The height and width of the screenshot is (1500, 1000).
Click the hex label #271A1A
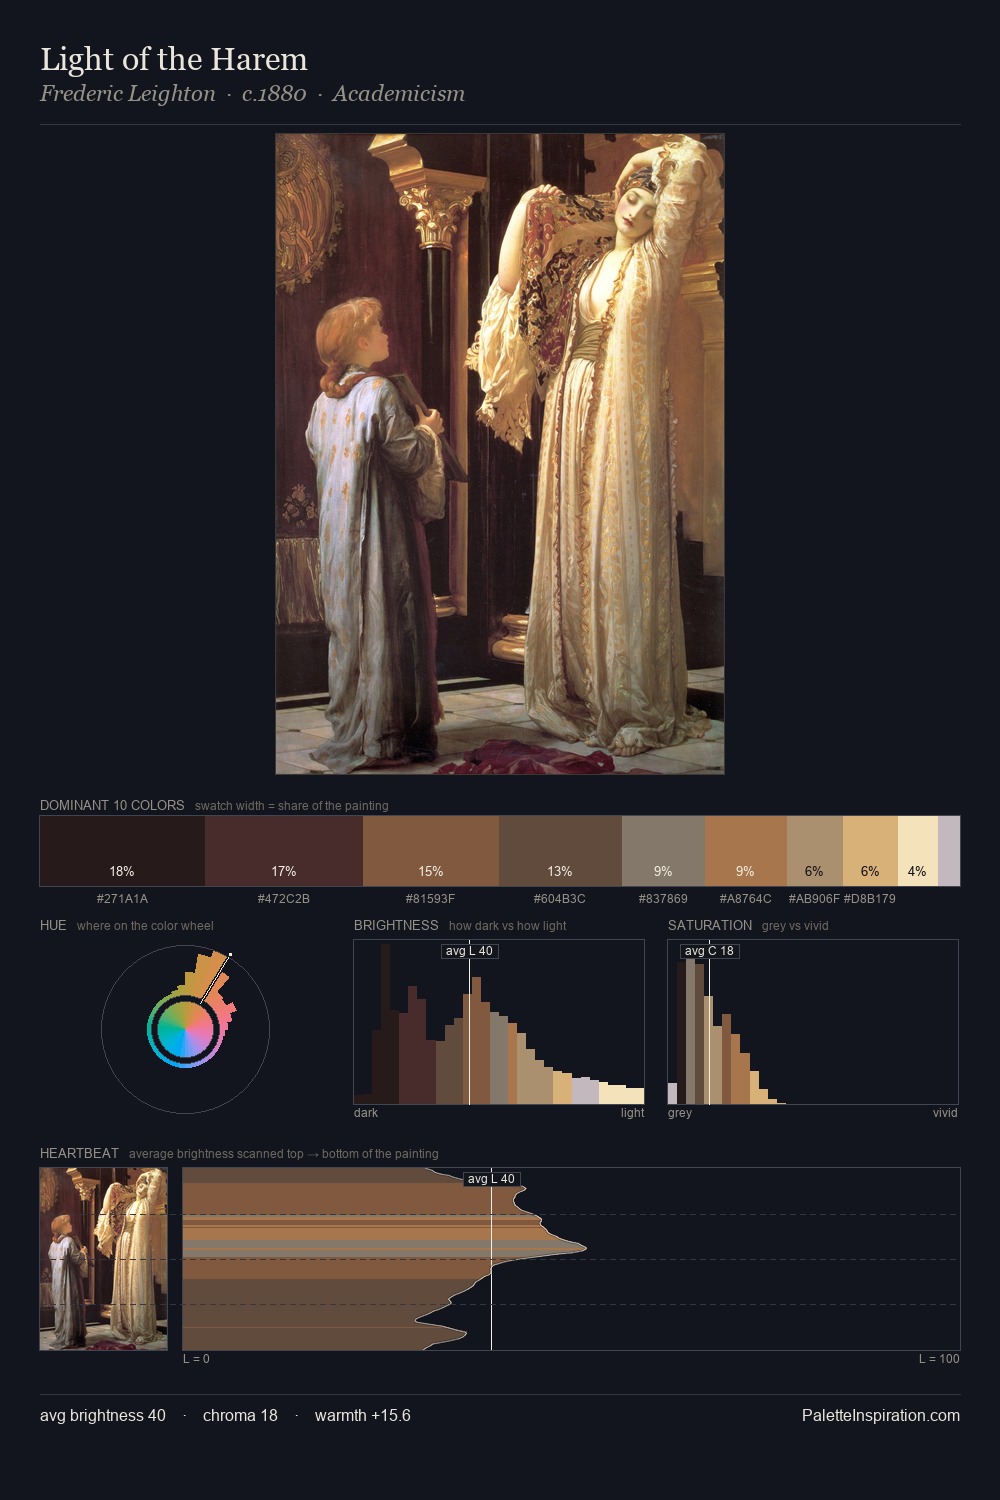coord(122,899)
